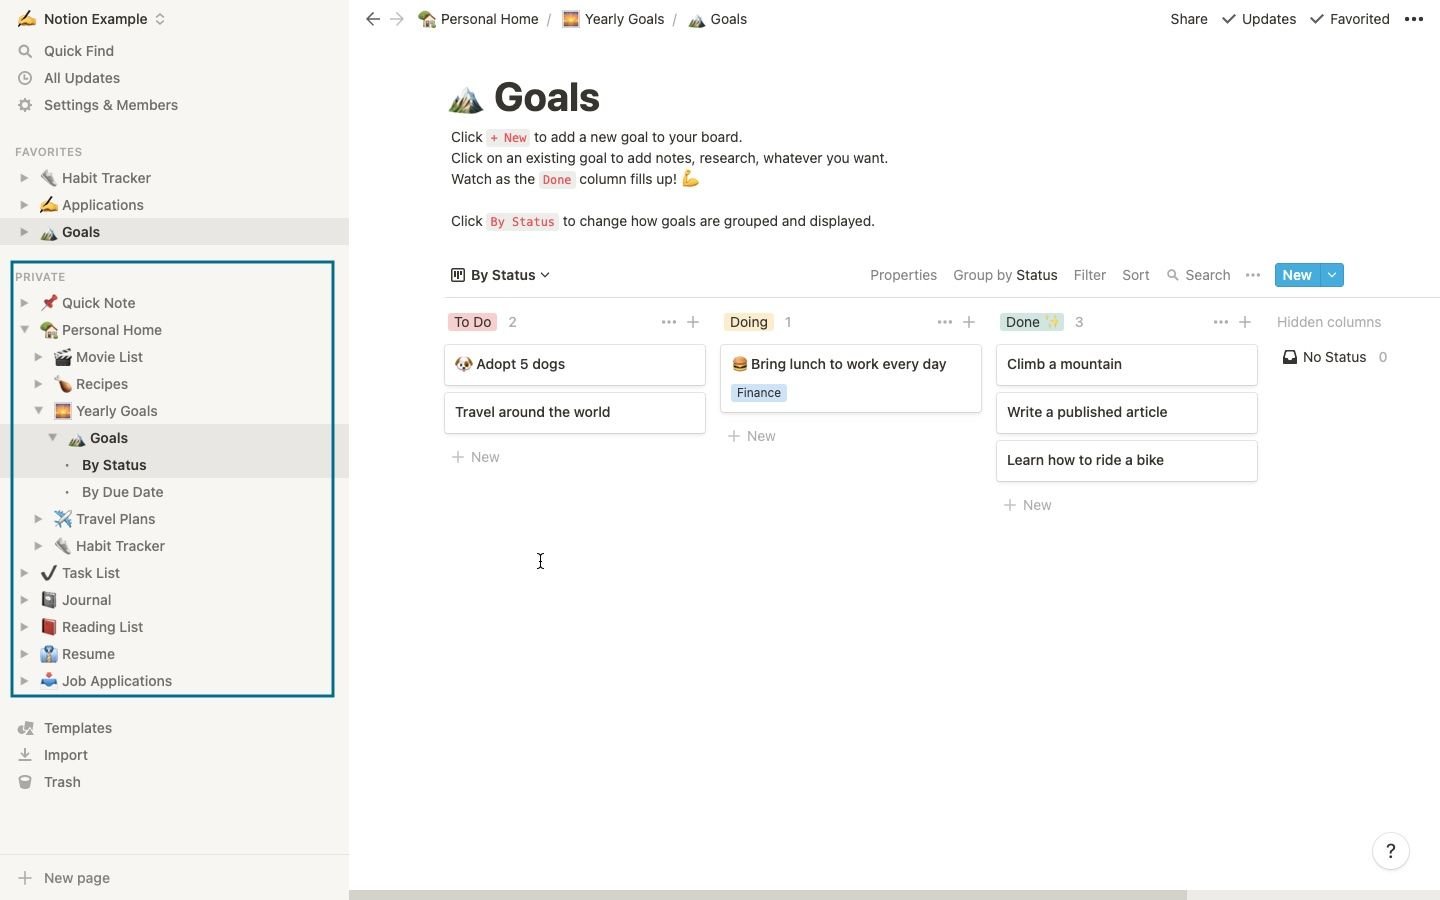Open the Filter menu
This screenshot has width=1440, height=900.
(x=1089, y=275)
